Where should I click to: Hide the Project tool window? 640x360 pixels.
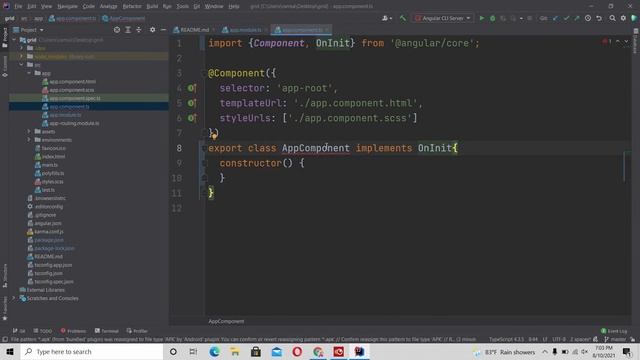click(163, 30)
